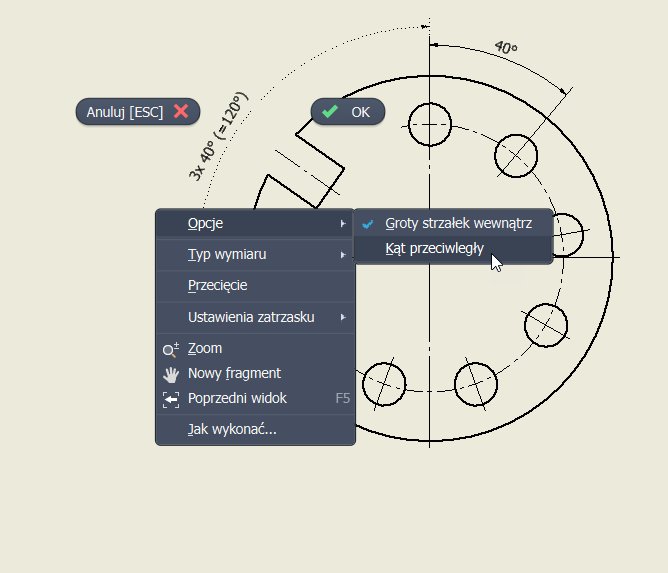Click the lower-right hole under the submenu
Screen dimensions: 668x573
(x=546, y=323)
